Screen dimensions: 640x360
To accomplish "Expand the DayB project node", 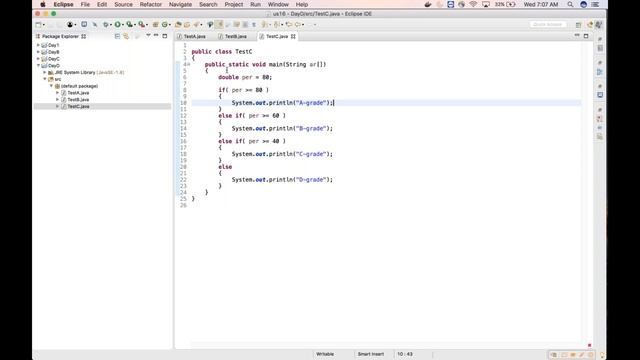I will (38, 52).
